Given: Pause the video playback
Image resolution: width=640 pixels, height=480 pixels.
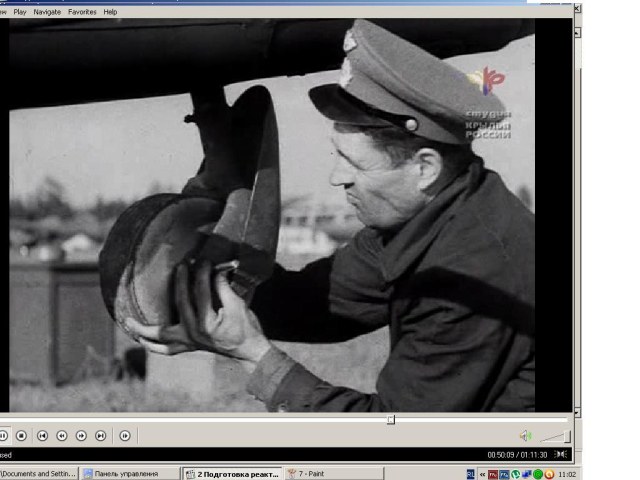Looking at the screenshot, I should 3,436.
